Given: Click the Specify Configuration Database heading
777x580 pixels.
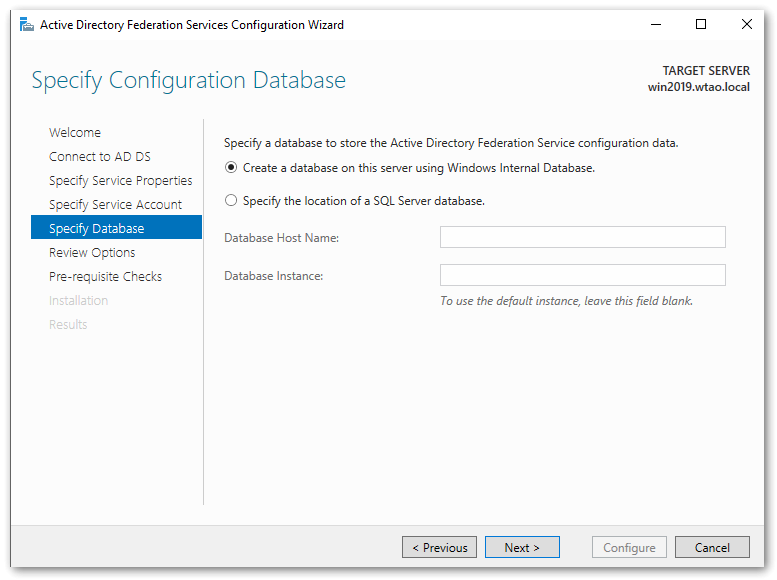Looking at the screenshot, I should 189,81.
